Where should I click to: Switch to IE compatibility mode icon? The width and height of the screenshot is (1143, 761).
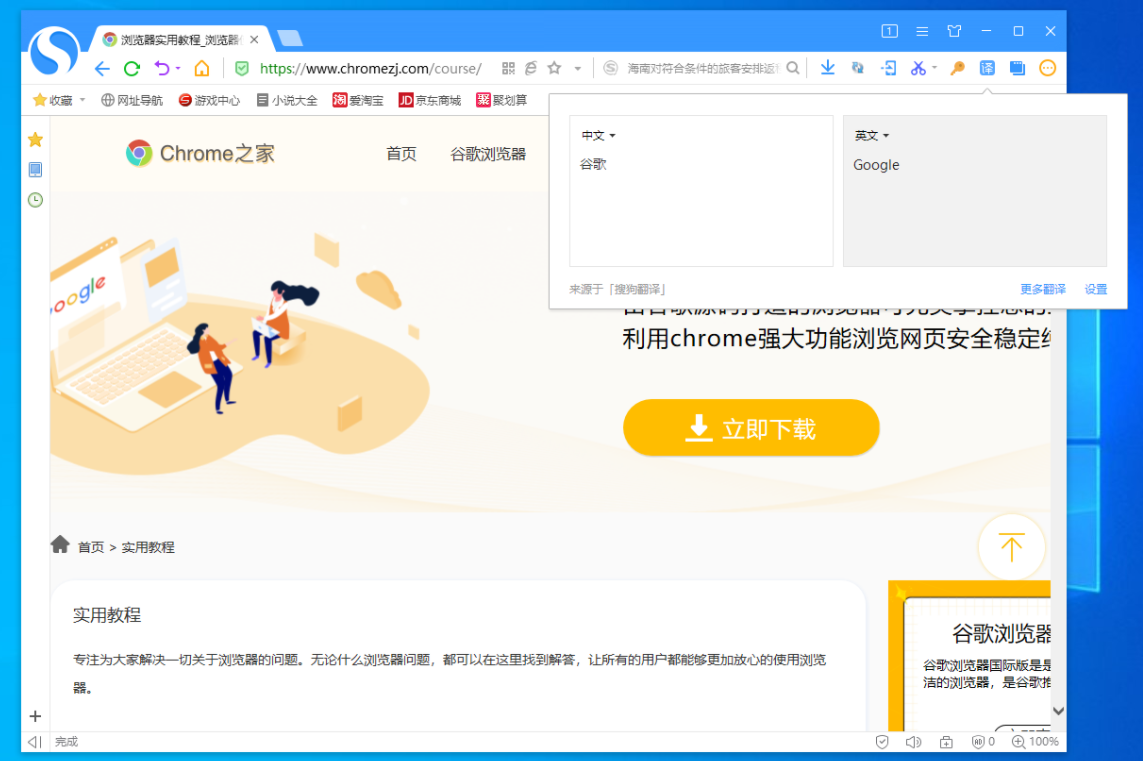531,69
